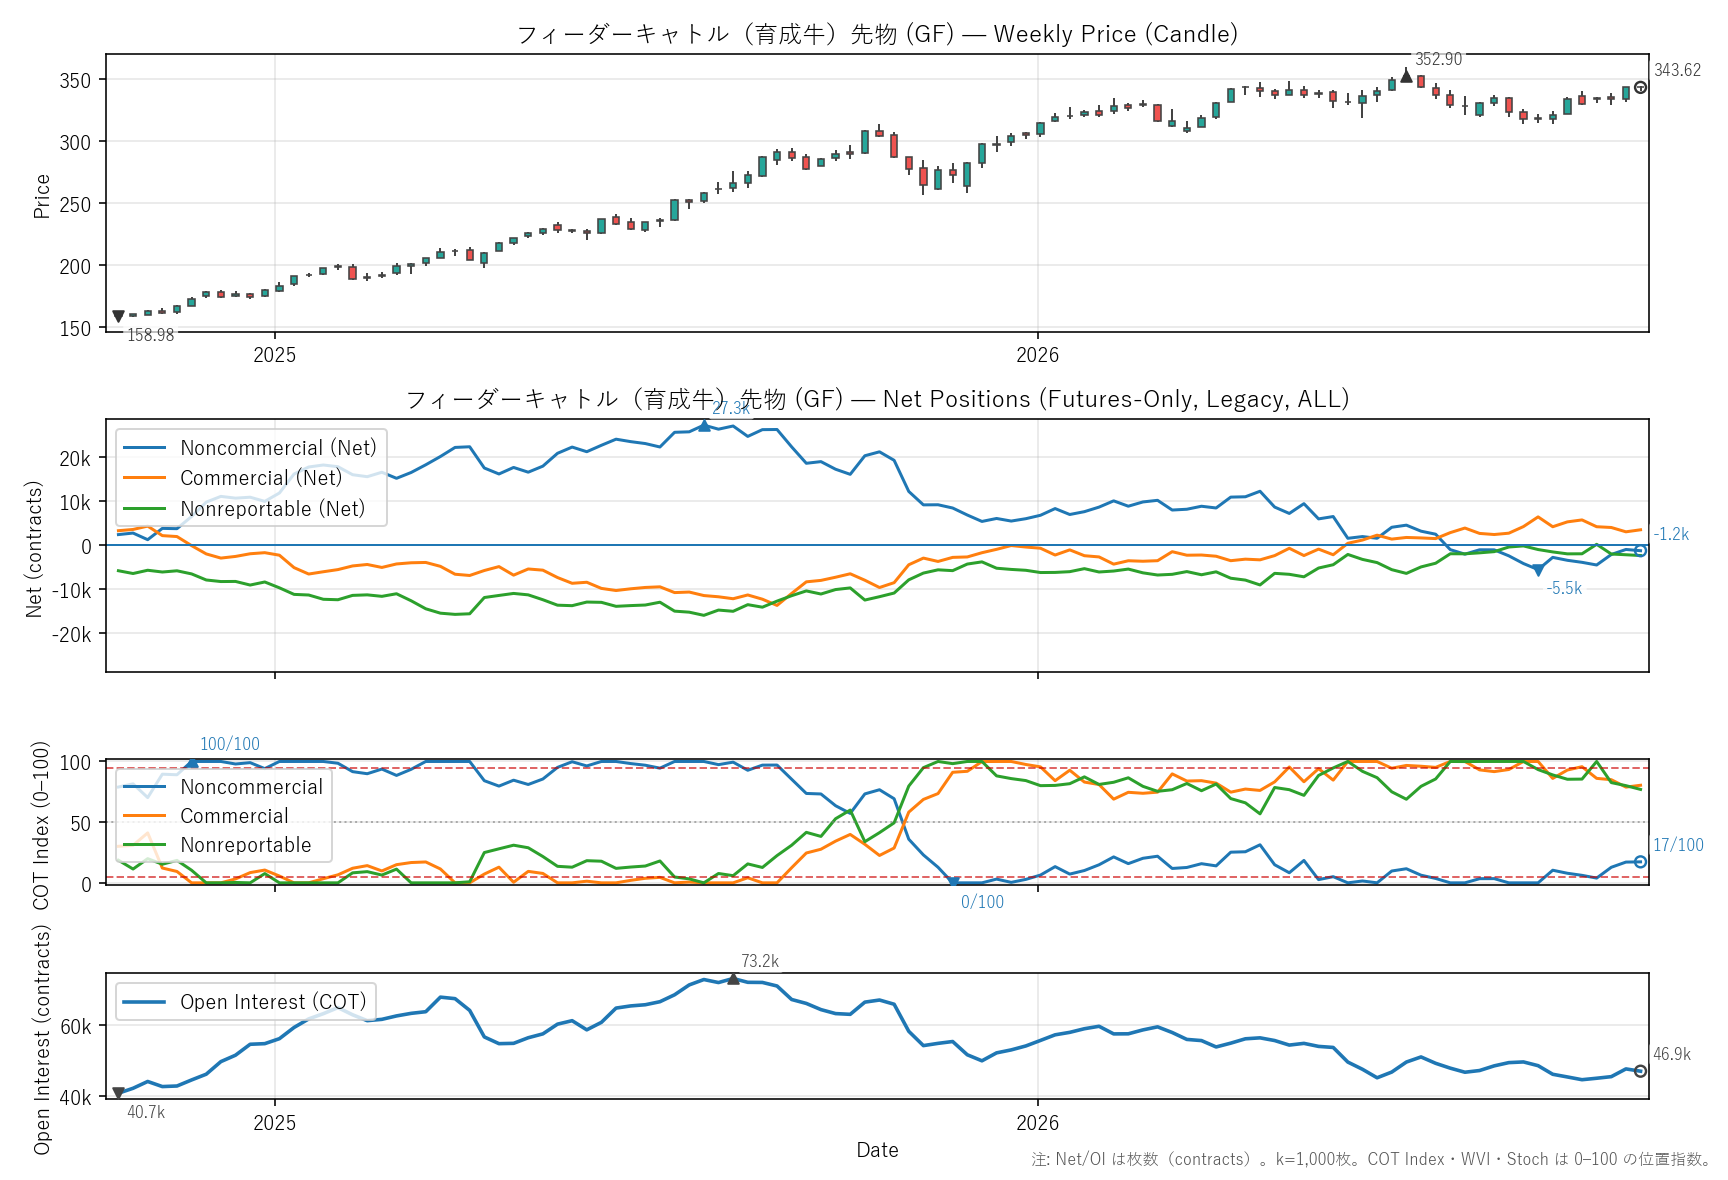The height and width of the screenshot is (1180, 1728).
Task: Click the 352.90 price high triangle marker
Action: 1406,75
